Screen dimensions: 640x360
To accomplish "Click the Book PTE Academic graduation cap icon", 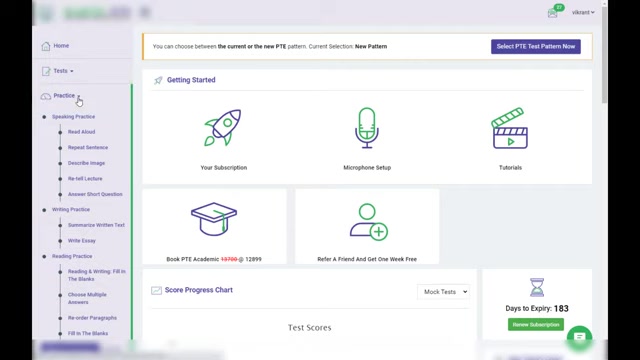I will tap(214, 219).
